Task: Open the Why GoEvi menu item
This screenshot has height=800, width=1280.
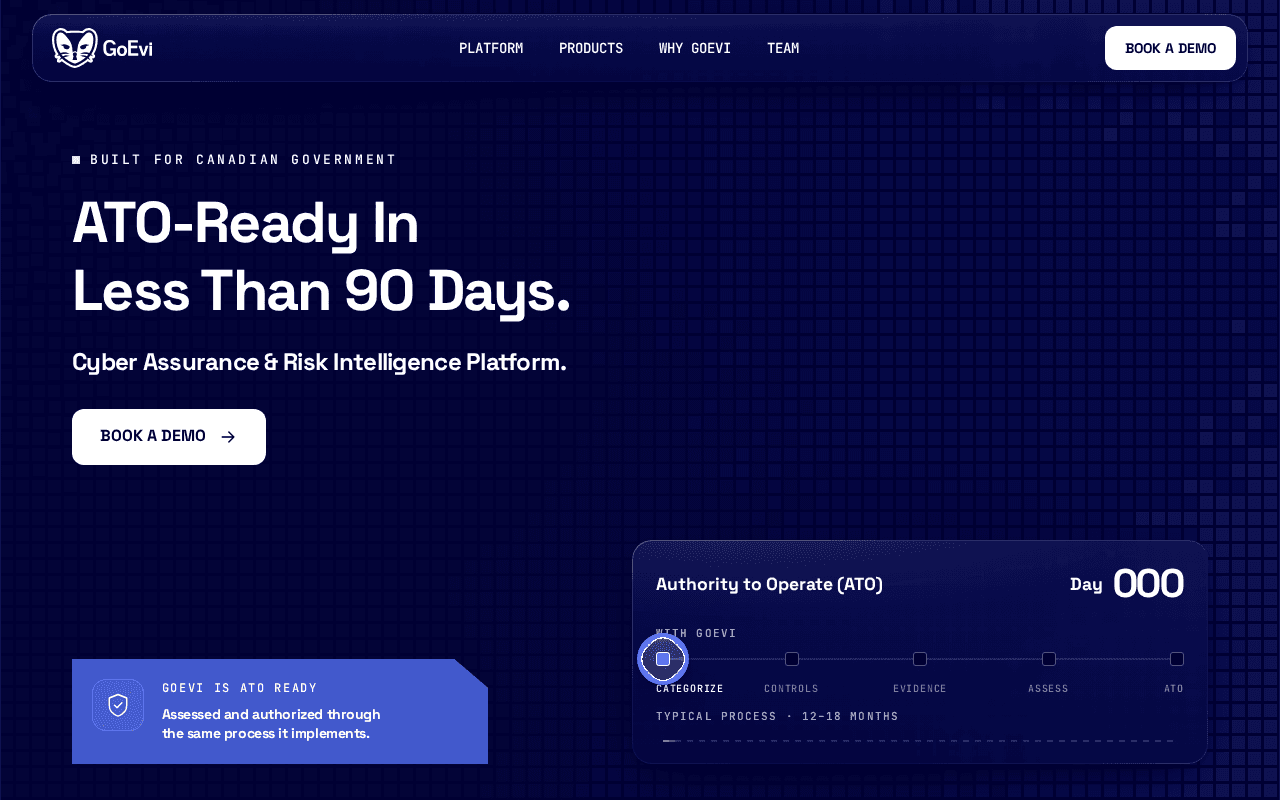Action: click(695, 48)
